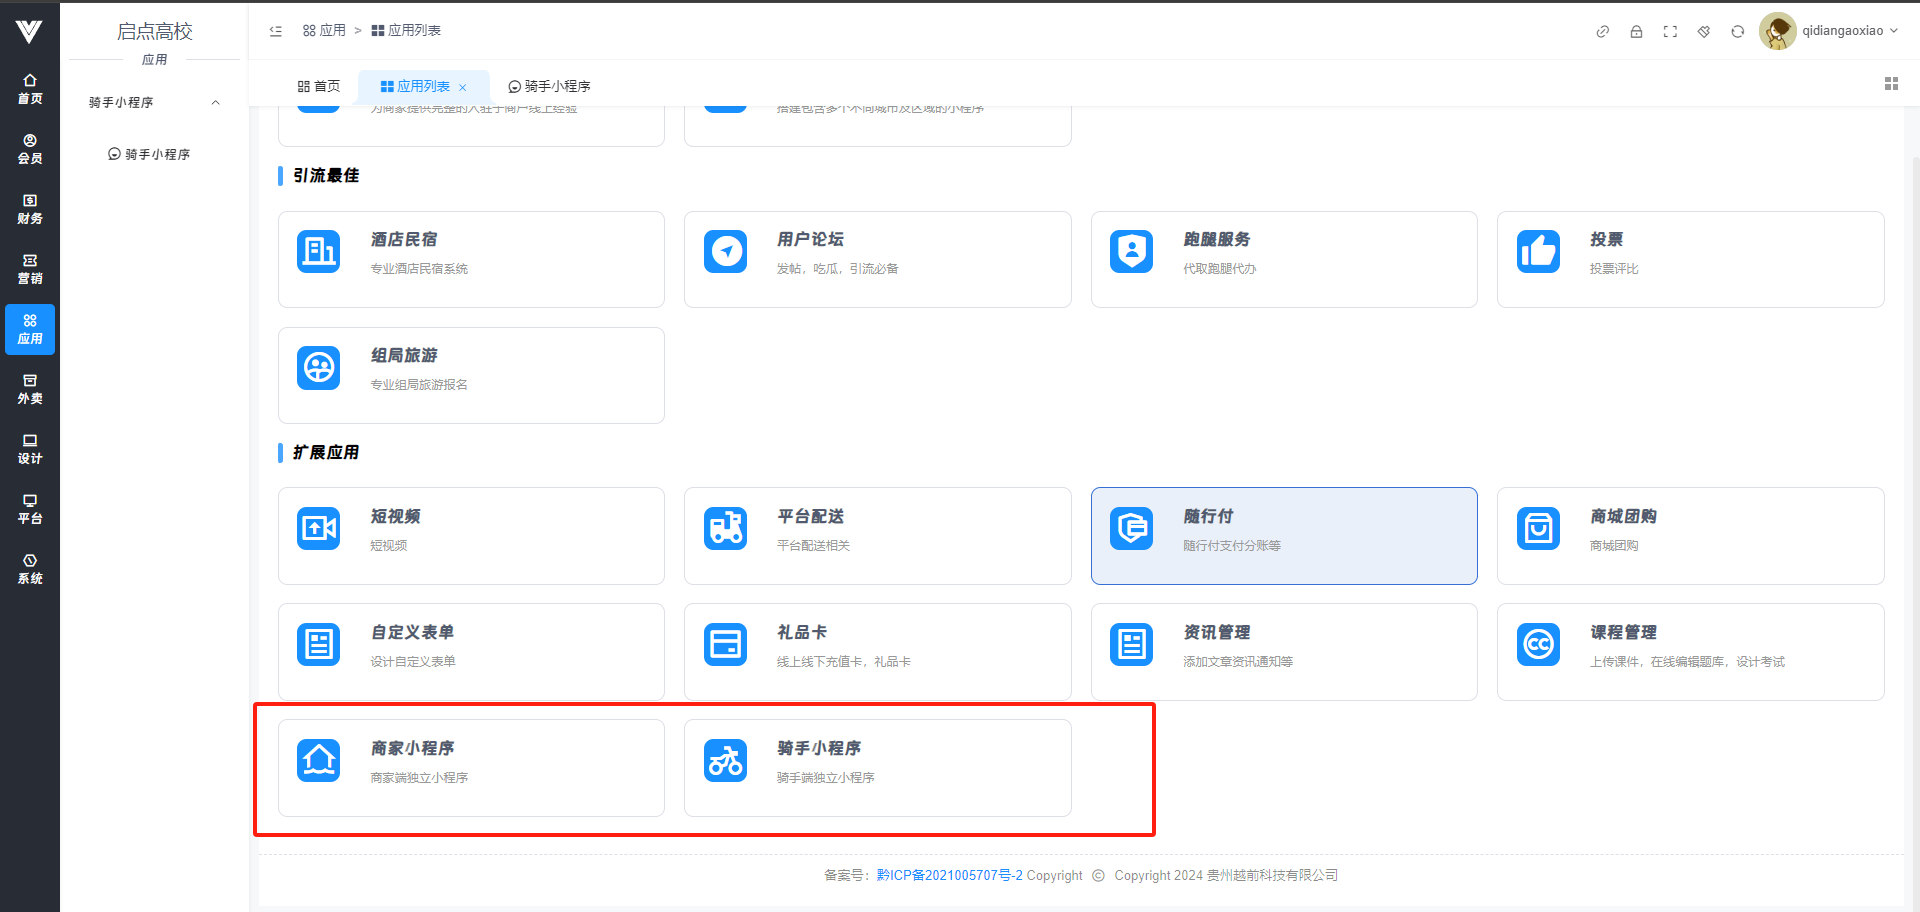This screenshot has height=912, width=1920.
Task: Click the link icon in the header
Action: click(x=1602, y=31)
